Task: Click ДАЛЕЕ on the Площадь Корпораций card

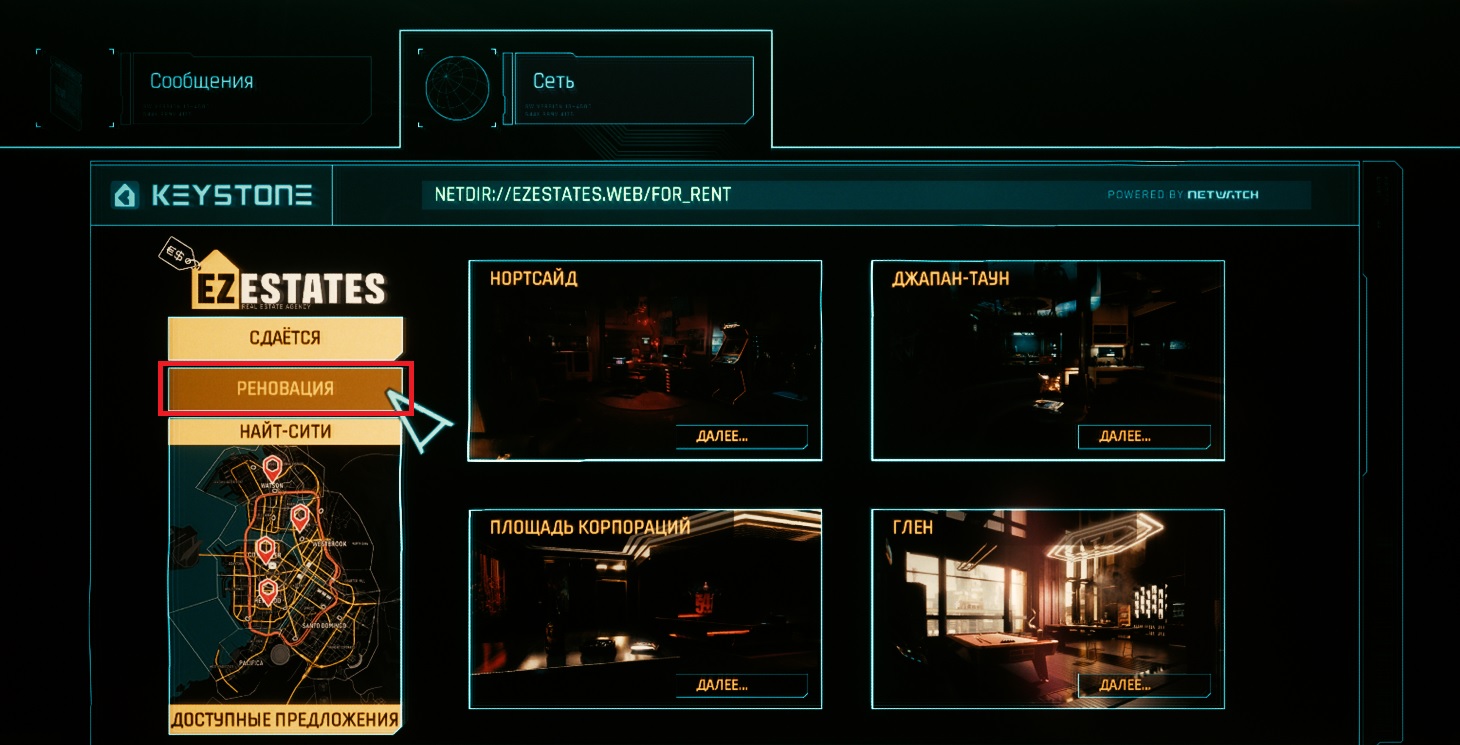Action: 741,685
